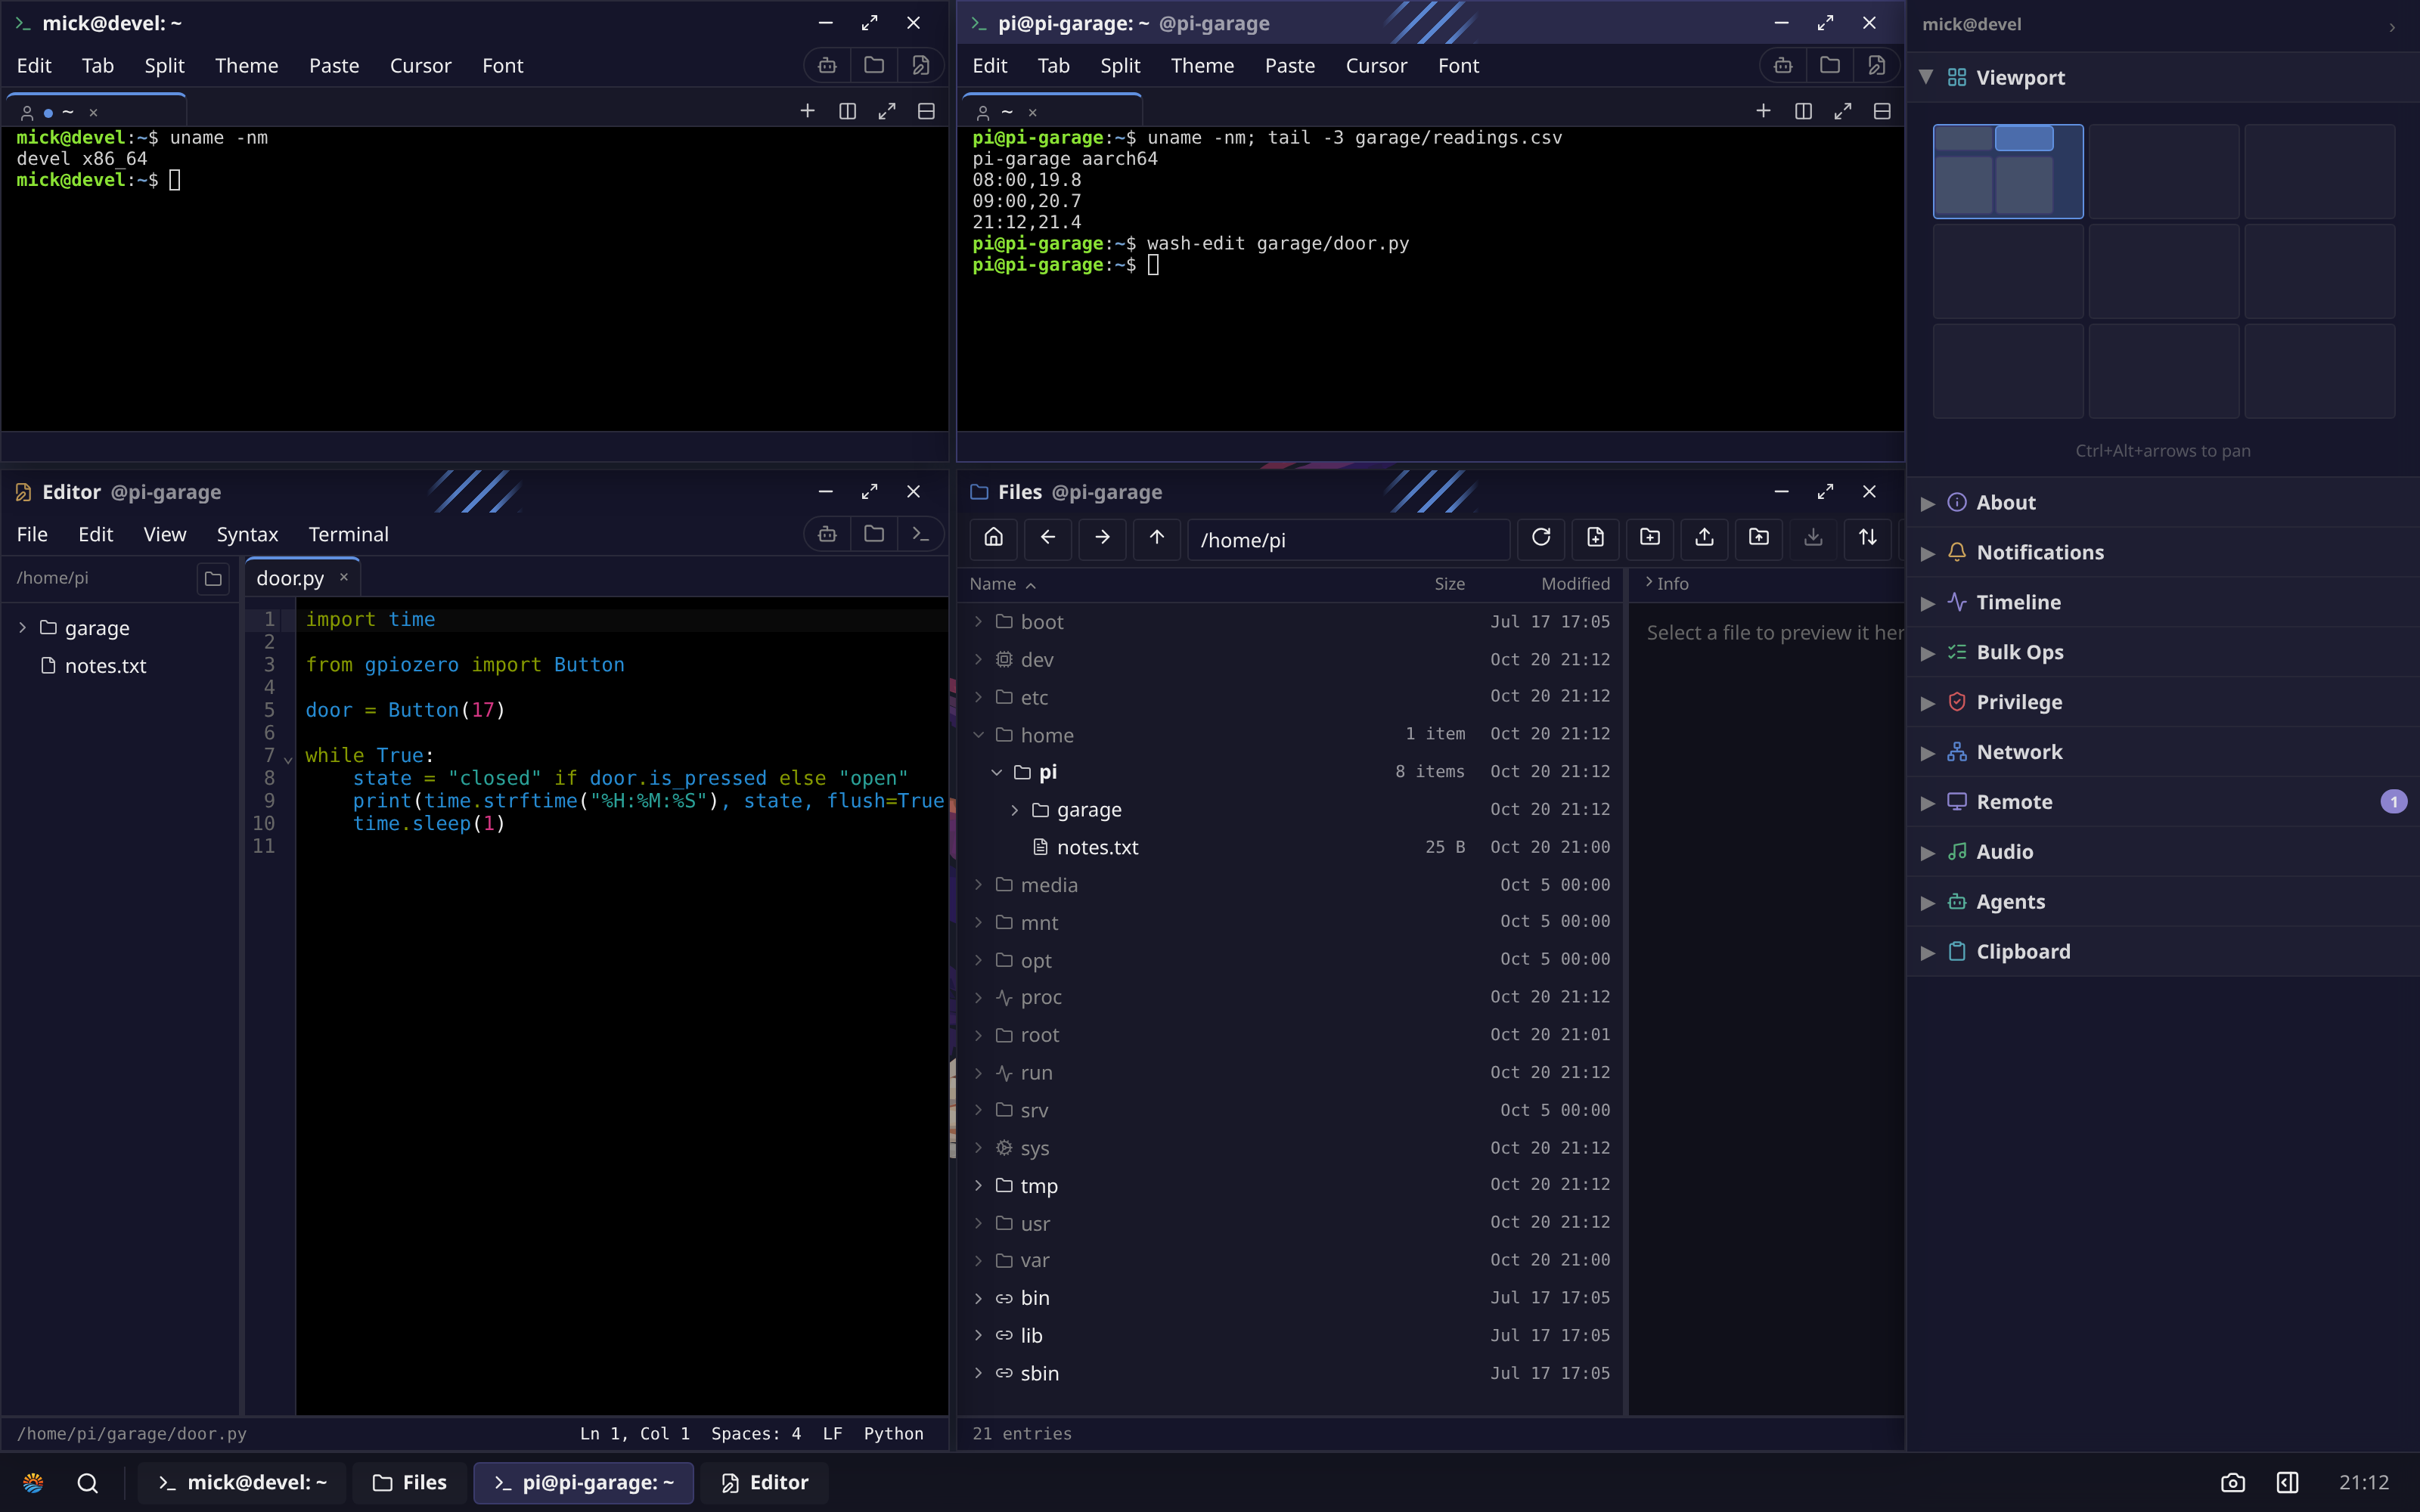The width and height of the screenshot is (2420, 1512).
Task: Open search in the taskbar
Action: click(87, 1482)
